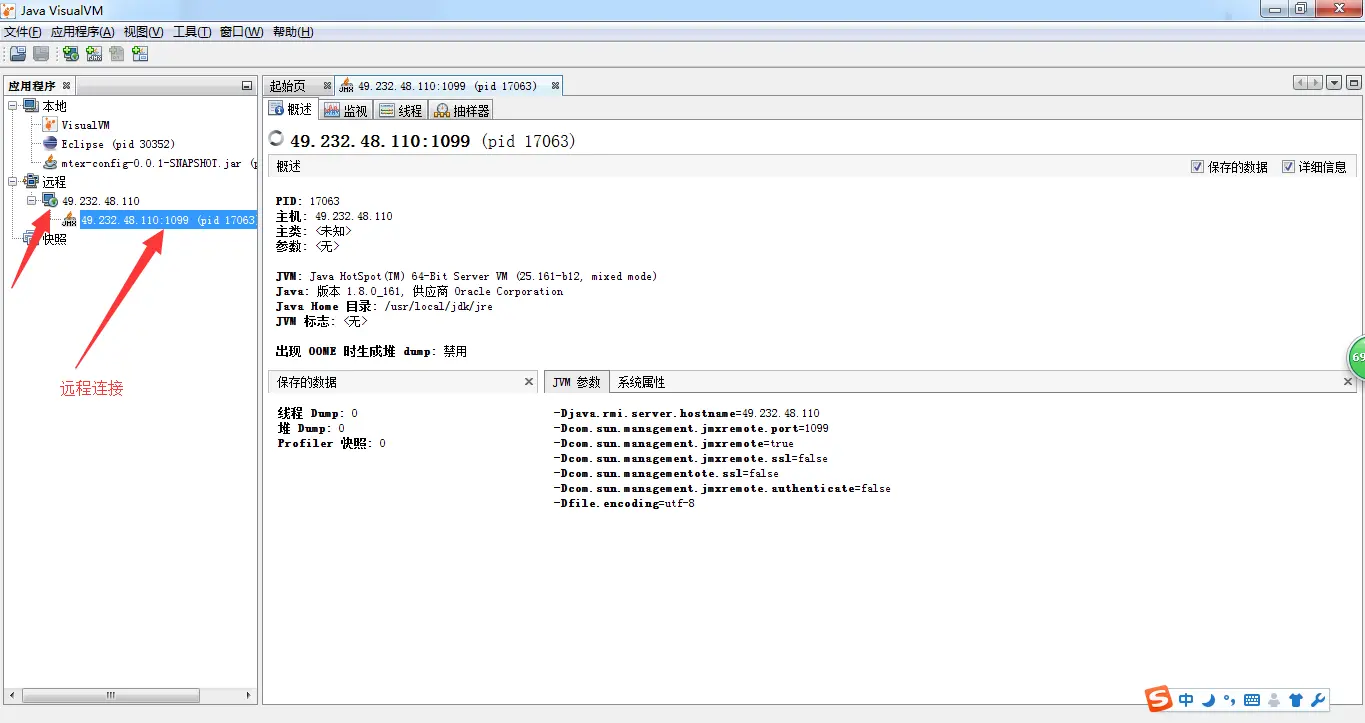The width and height of the screenshot is (1365, 723).
Task: Click the green 69 floating badge
Action: [x=1356, y=357]
